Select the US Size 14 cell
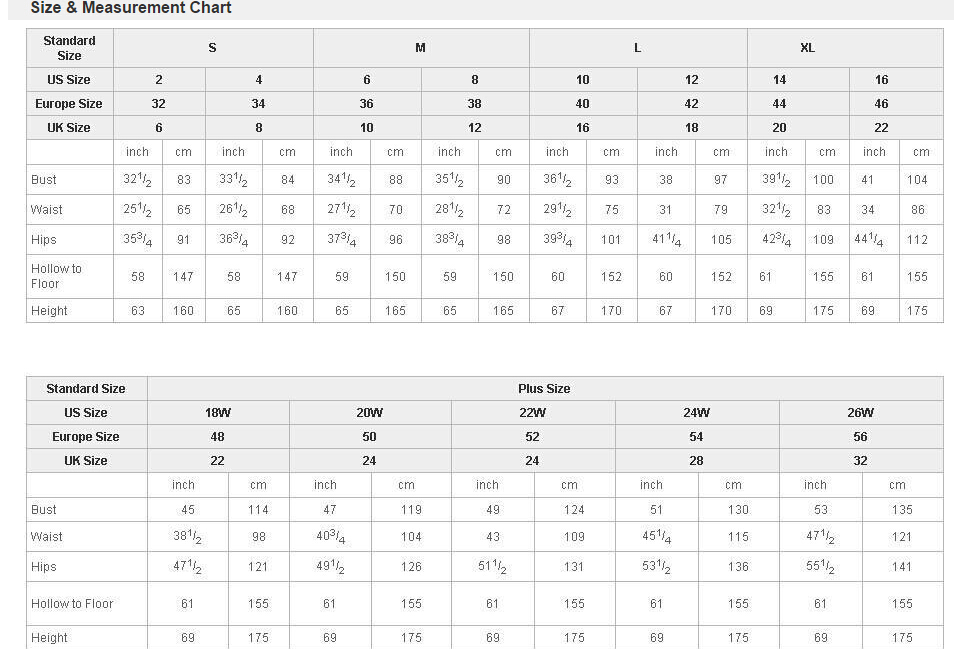This screenshot has width=954, height=649. point(779,80)
